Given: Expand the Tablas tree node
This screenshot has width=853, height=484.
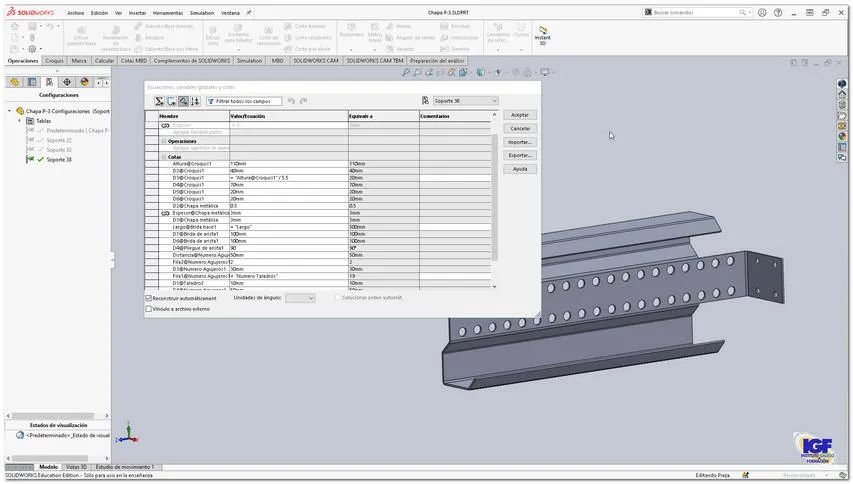Looking at the screenshot, I should [x=20, y=121].
